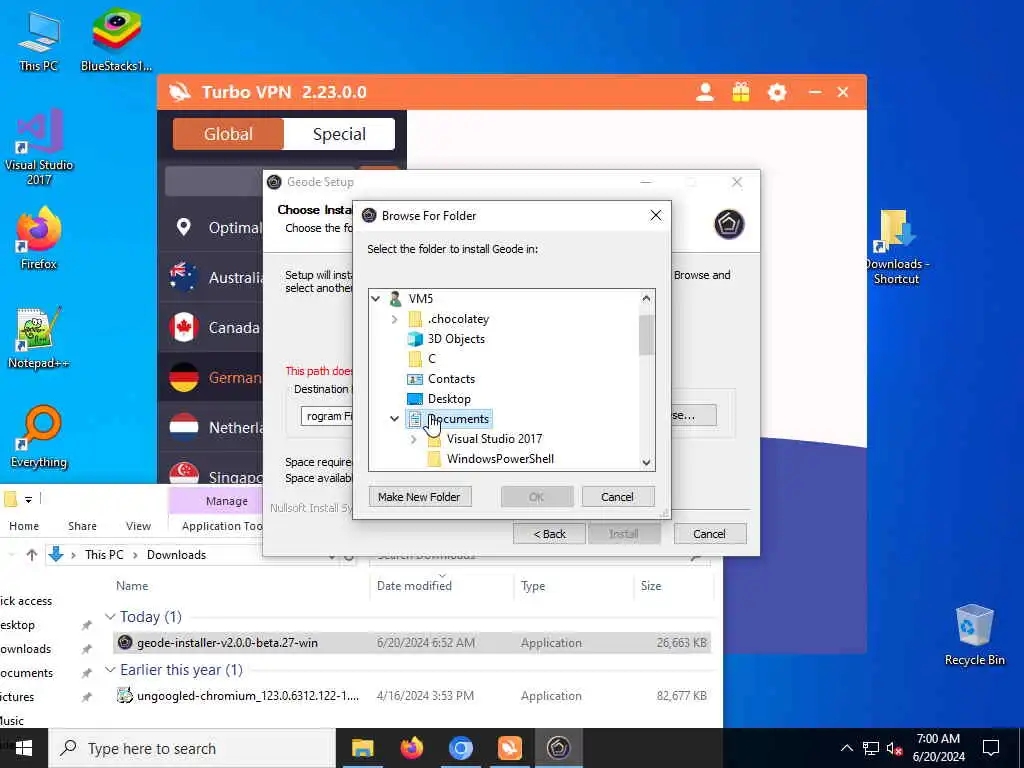1024x768 pixels.
Task: Switch to Geode installer taskbar icon
Action: click(x=558, y=748)
